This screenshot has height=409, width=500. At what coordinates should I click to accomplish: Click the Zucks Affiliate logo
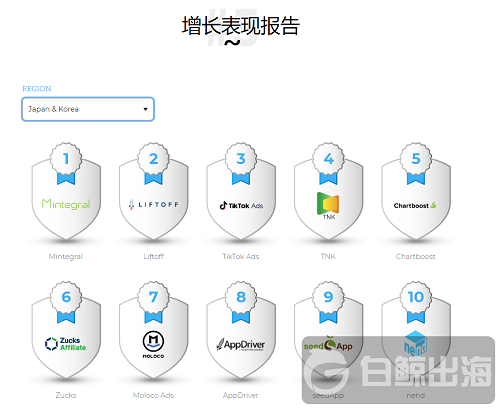click(66, 344)
